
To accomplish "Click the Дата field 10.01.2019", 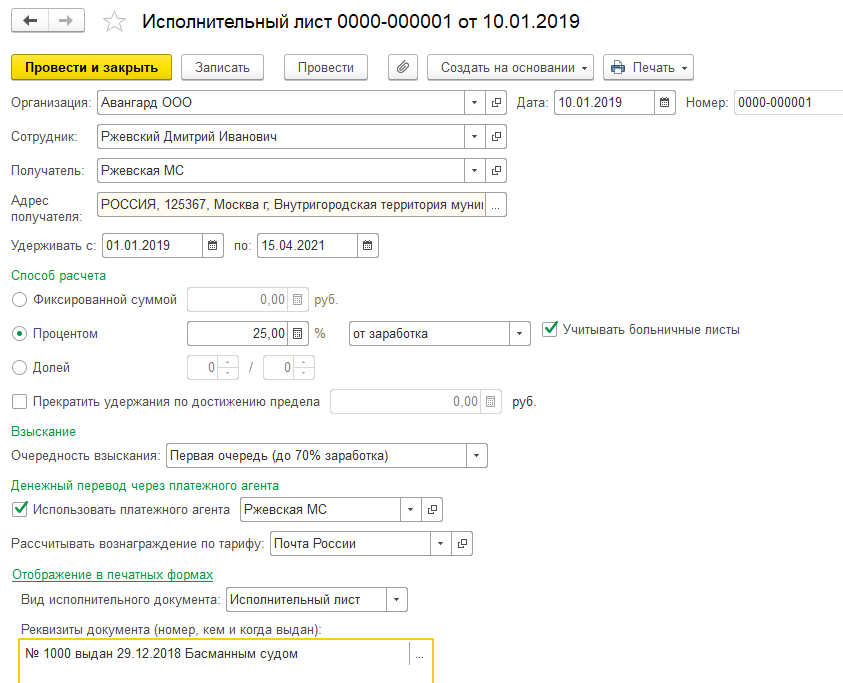I will point(604,102).
